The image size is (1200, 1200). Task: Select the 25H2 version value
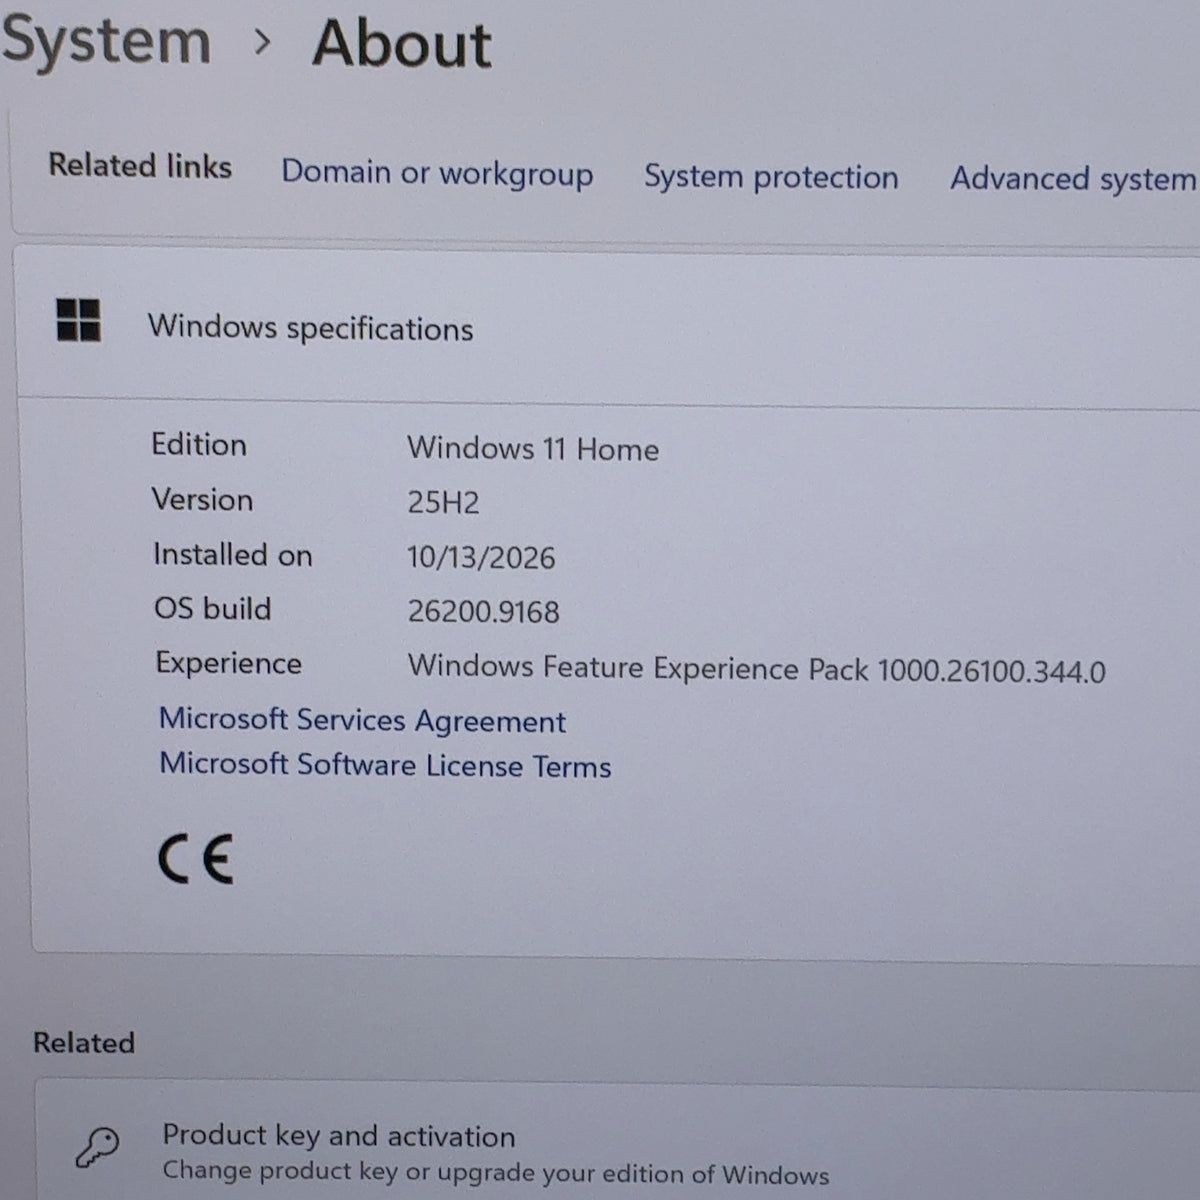443,502
